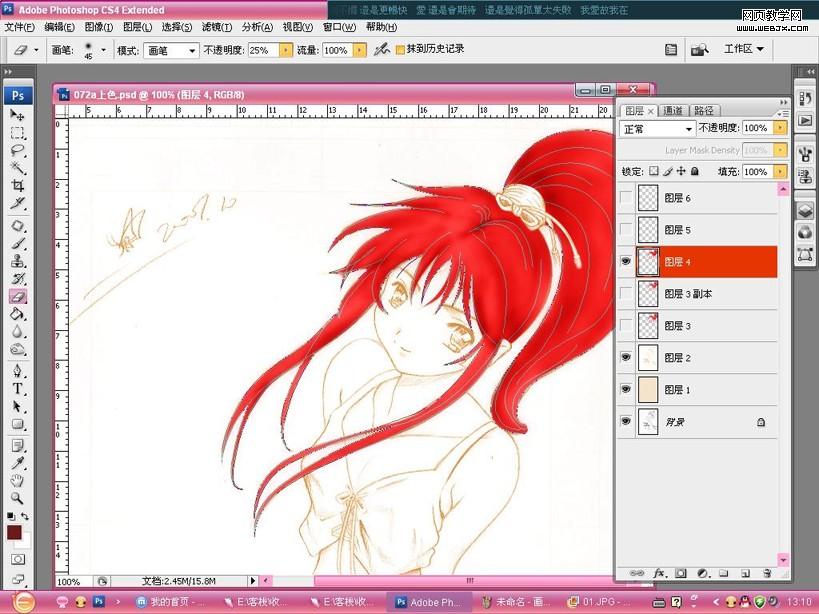
Task: Show layer 图层 6 visibility box
Action: pos(626,197)
